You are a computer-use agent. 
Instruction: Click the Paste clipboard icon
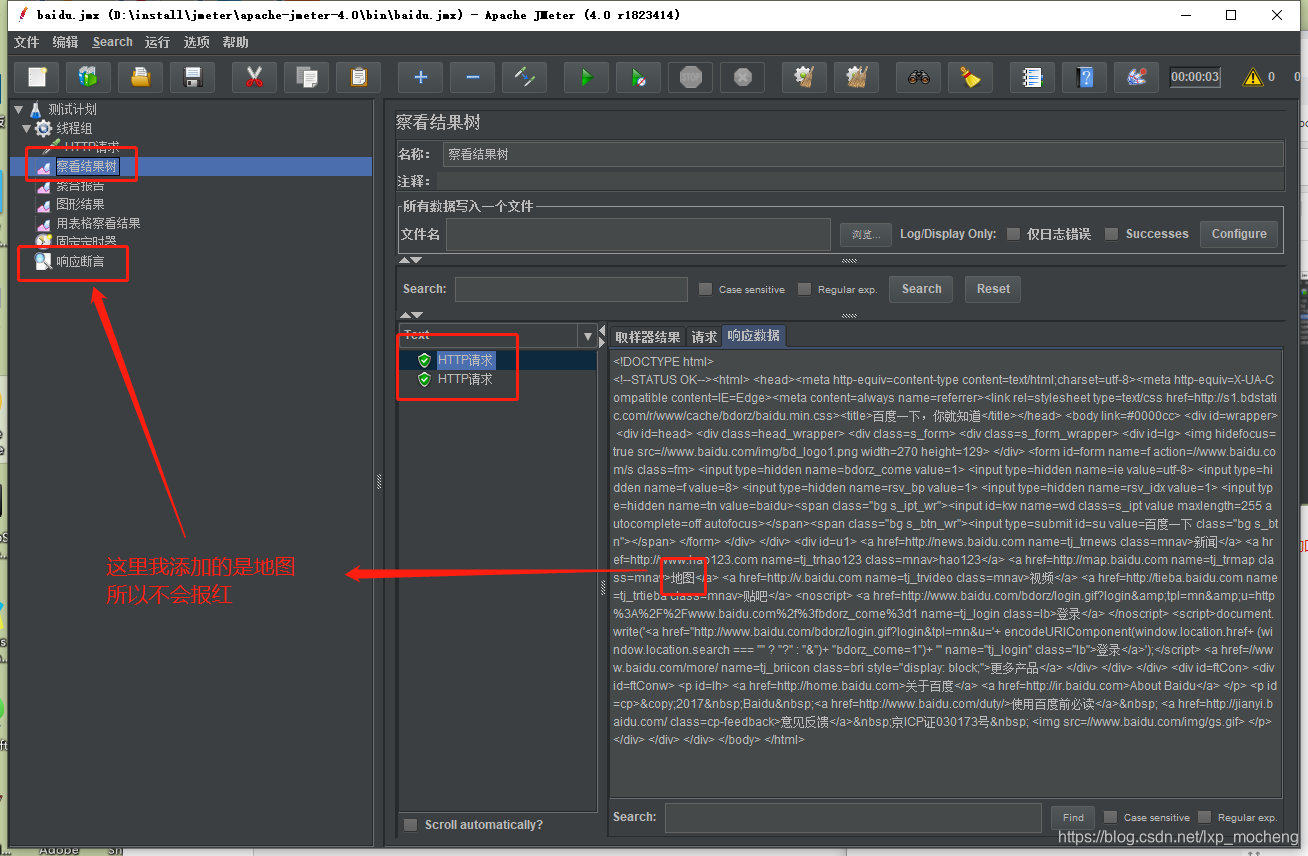click(x=359, y=77)
